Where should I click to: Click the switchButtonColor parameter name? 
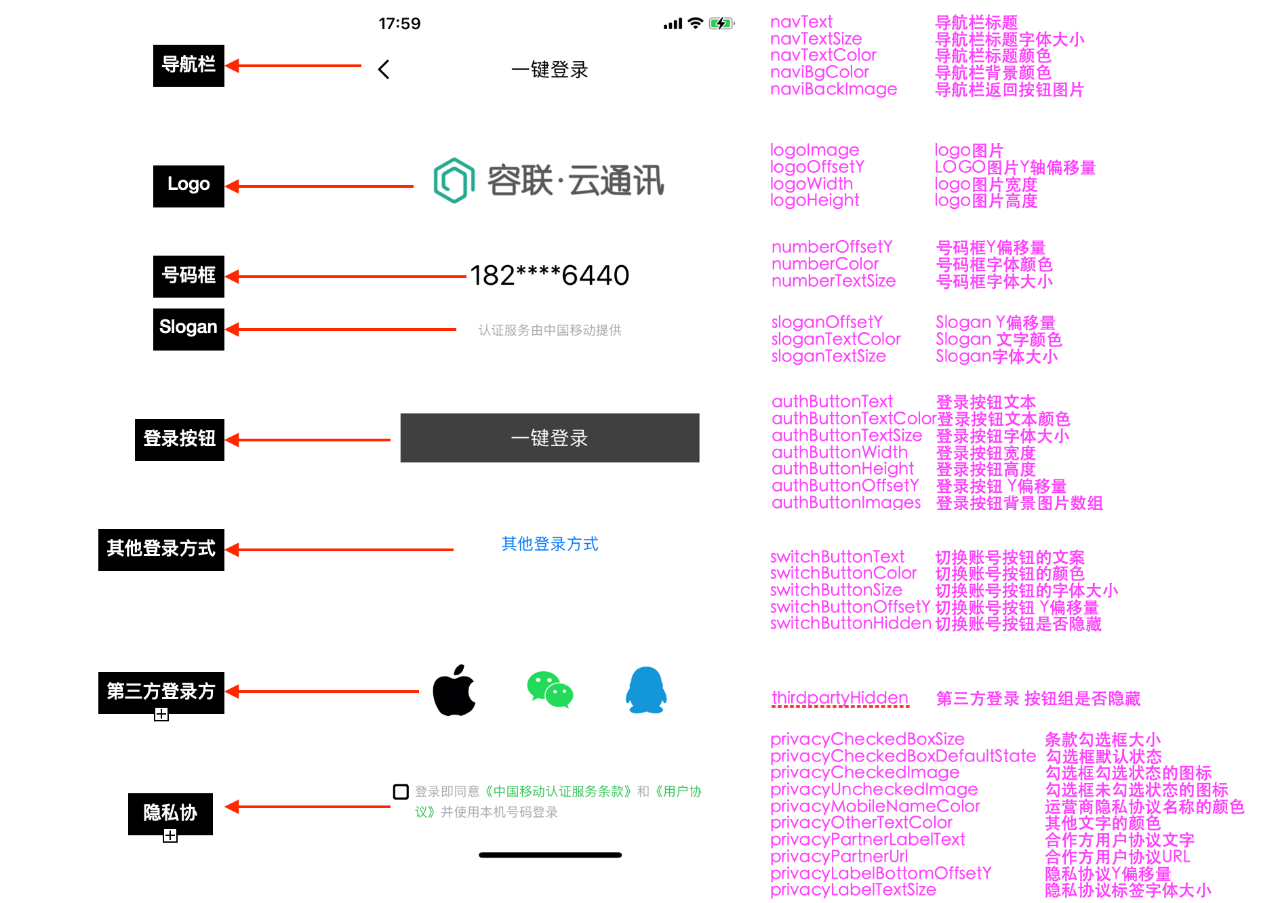843,573
